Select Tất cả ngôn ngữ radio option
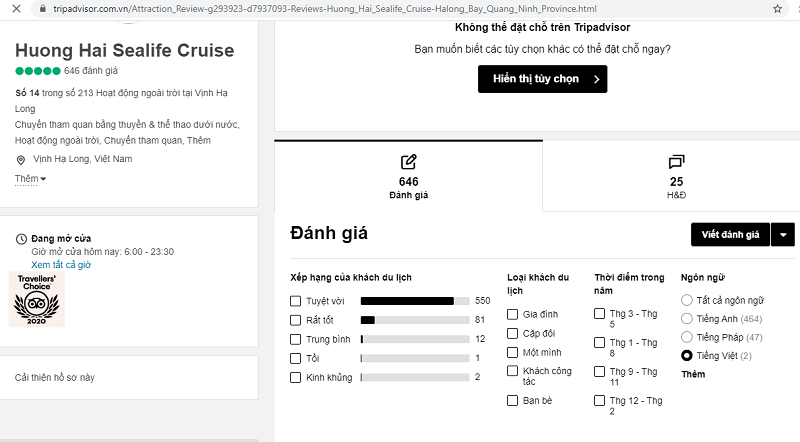 687,300
